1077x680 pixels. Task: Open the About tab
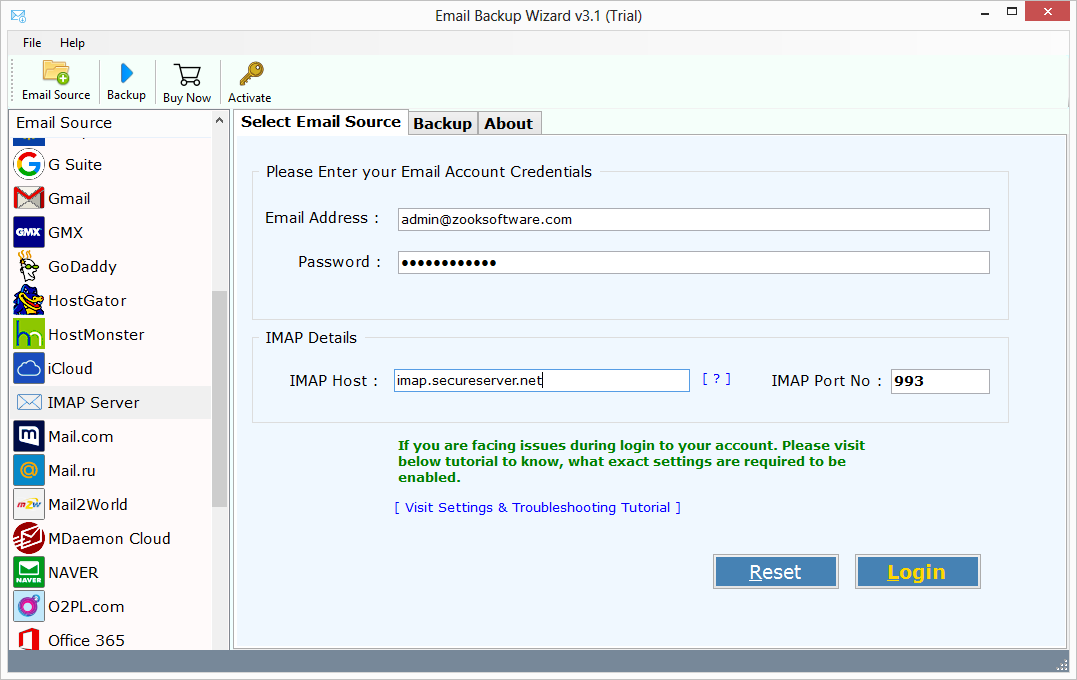508,123
